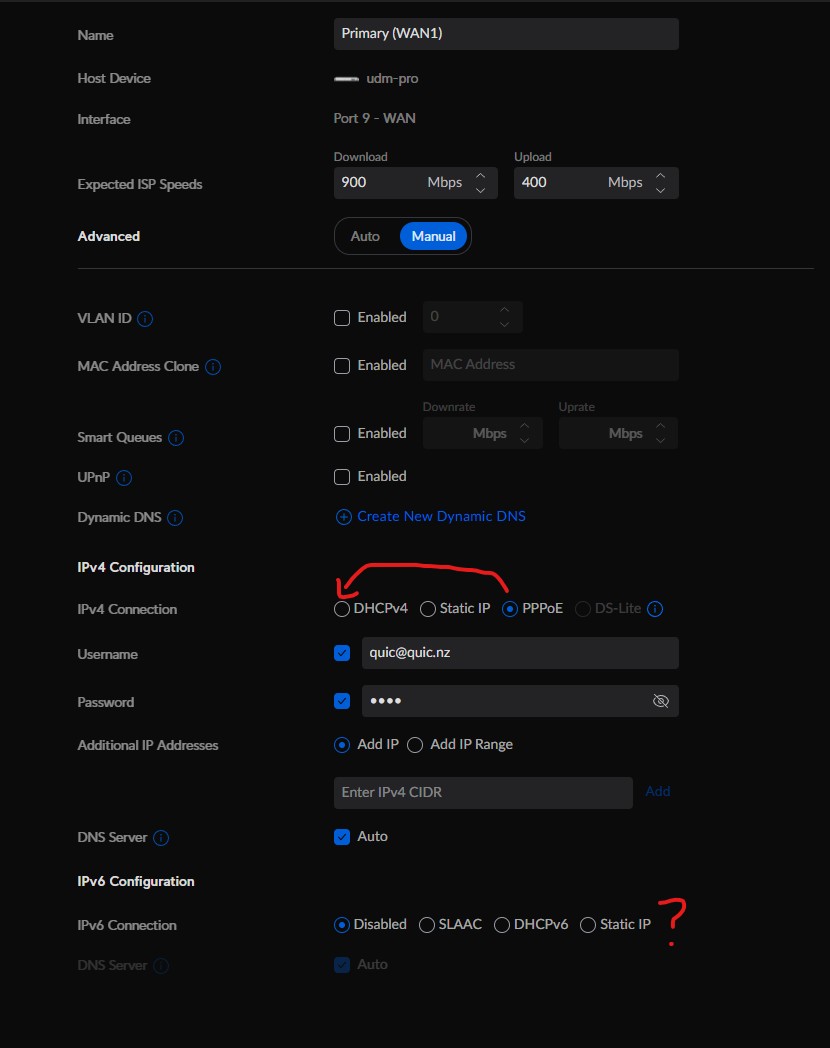Select the DHCPv4 connection radio button
830x1048 pixels.
point(341,609)
